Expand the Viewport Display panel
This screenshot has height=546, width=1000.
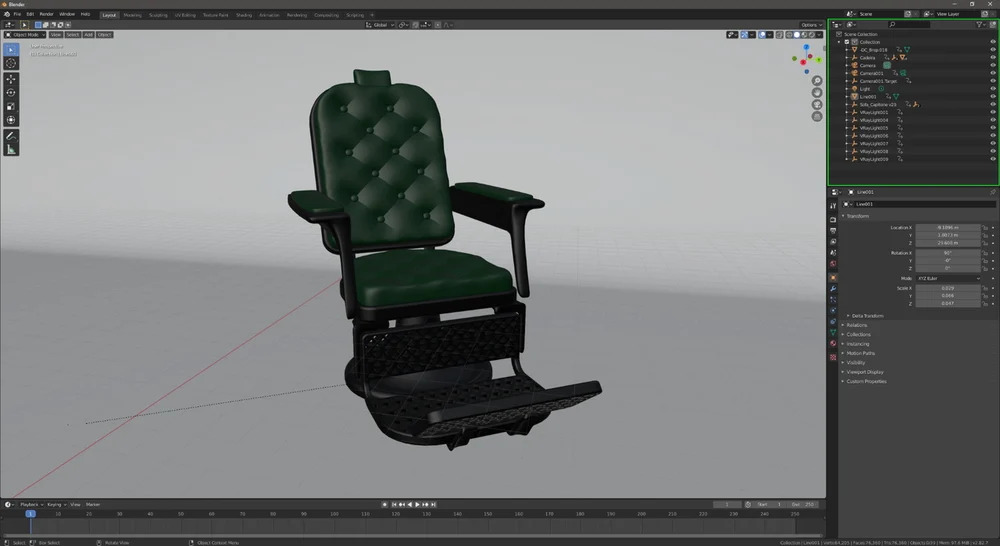point(864,372)
